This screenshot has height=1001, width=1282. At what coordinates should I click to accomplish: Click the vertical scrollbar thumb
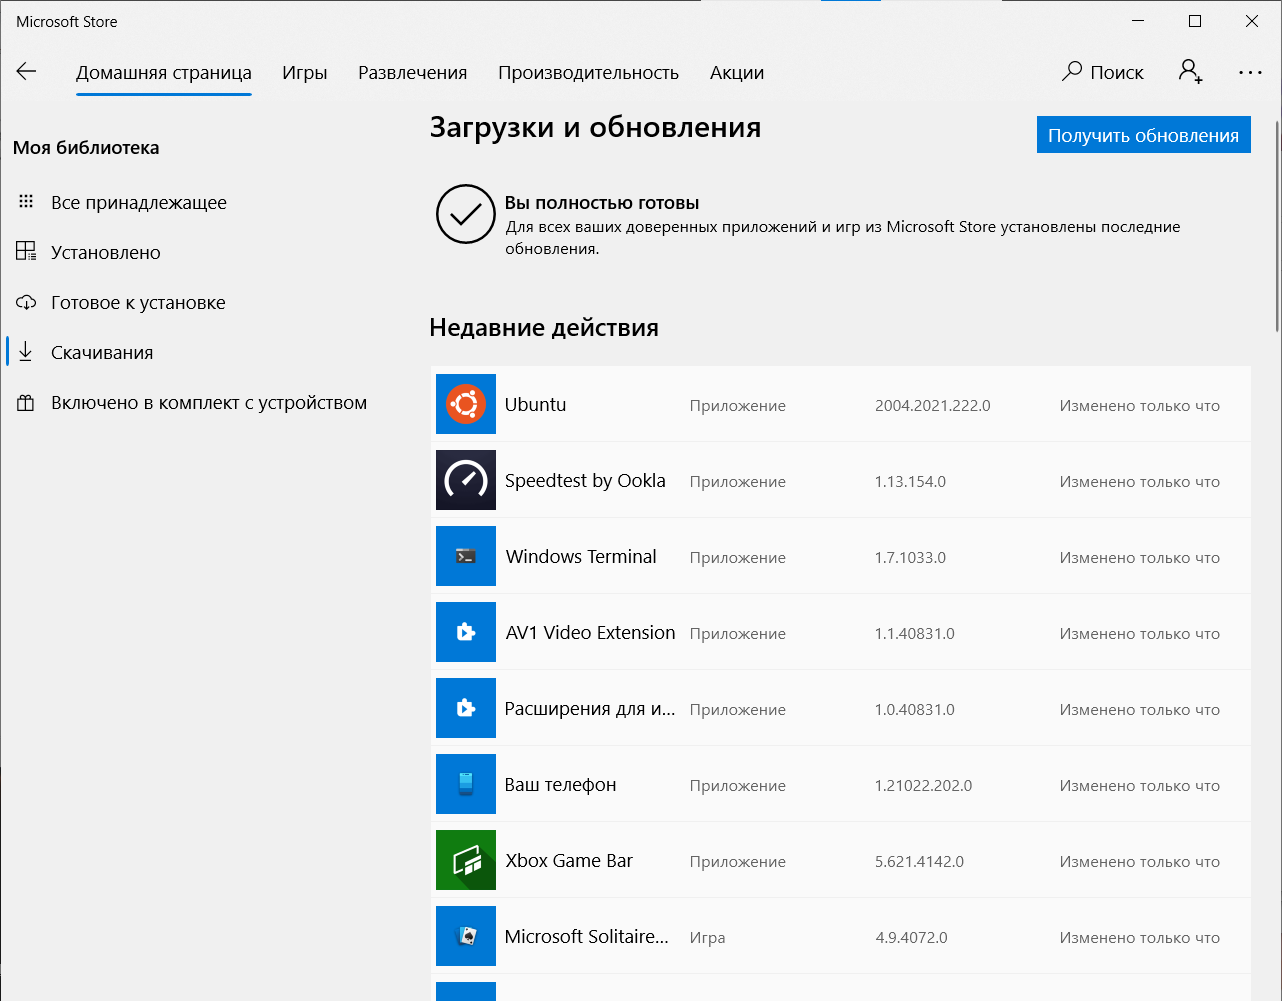coord(1277,226)
